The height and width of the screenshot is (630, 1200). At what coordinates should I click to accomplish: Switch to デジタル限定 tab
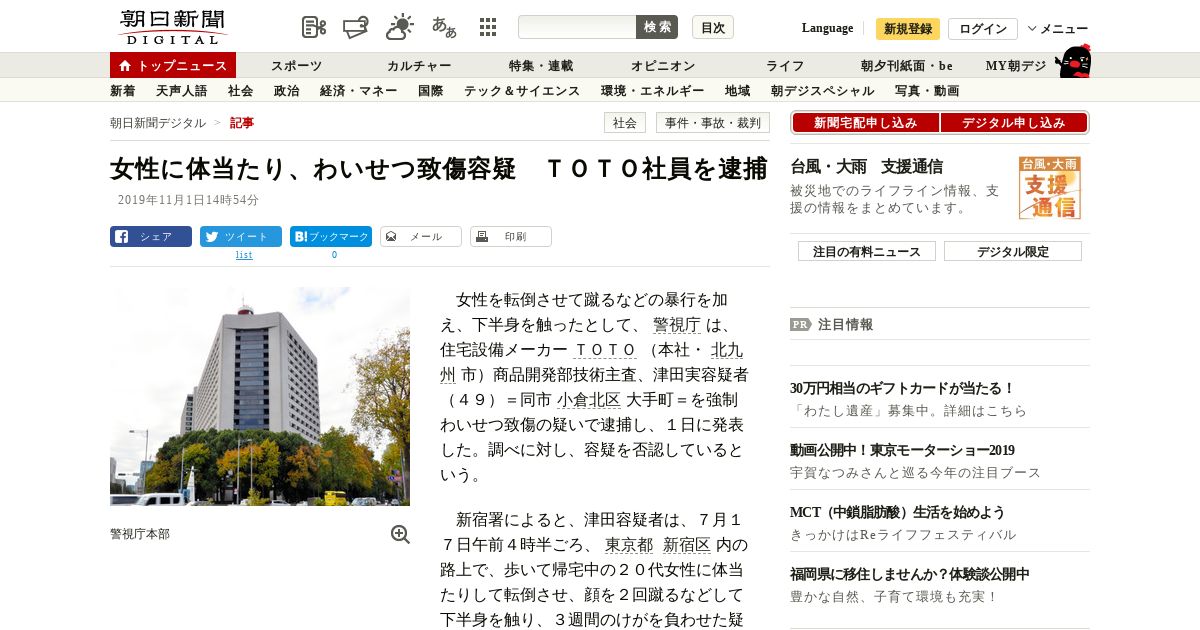point(1013,251)
